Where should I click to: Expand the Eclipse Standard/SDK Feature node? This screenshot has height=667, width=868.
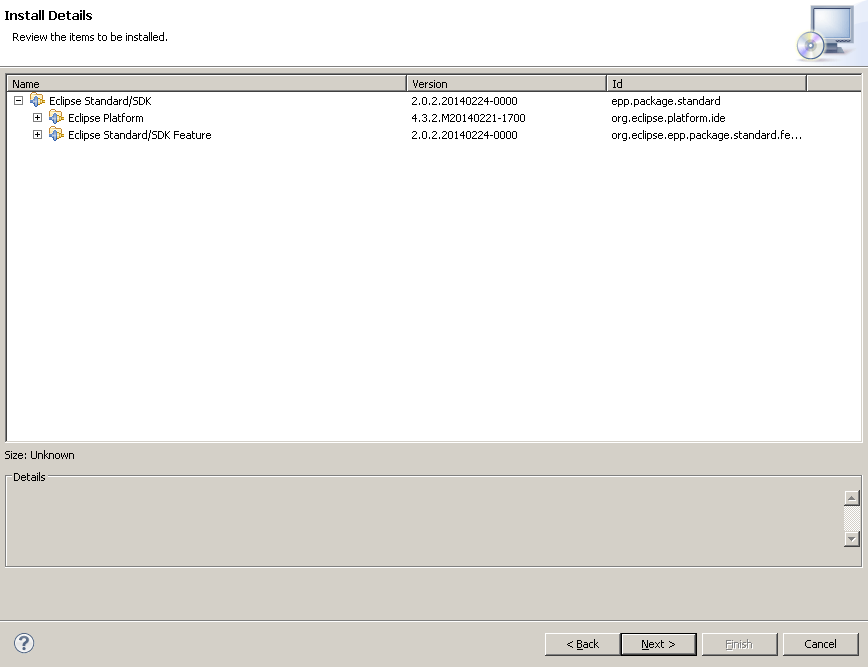point(37,135)
